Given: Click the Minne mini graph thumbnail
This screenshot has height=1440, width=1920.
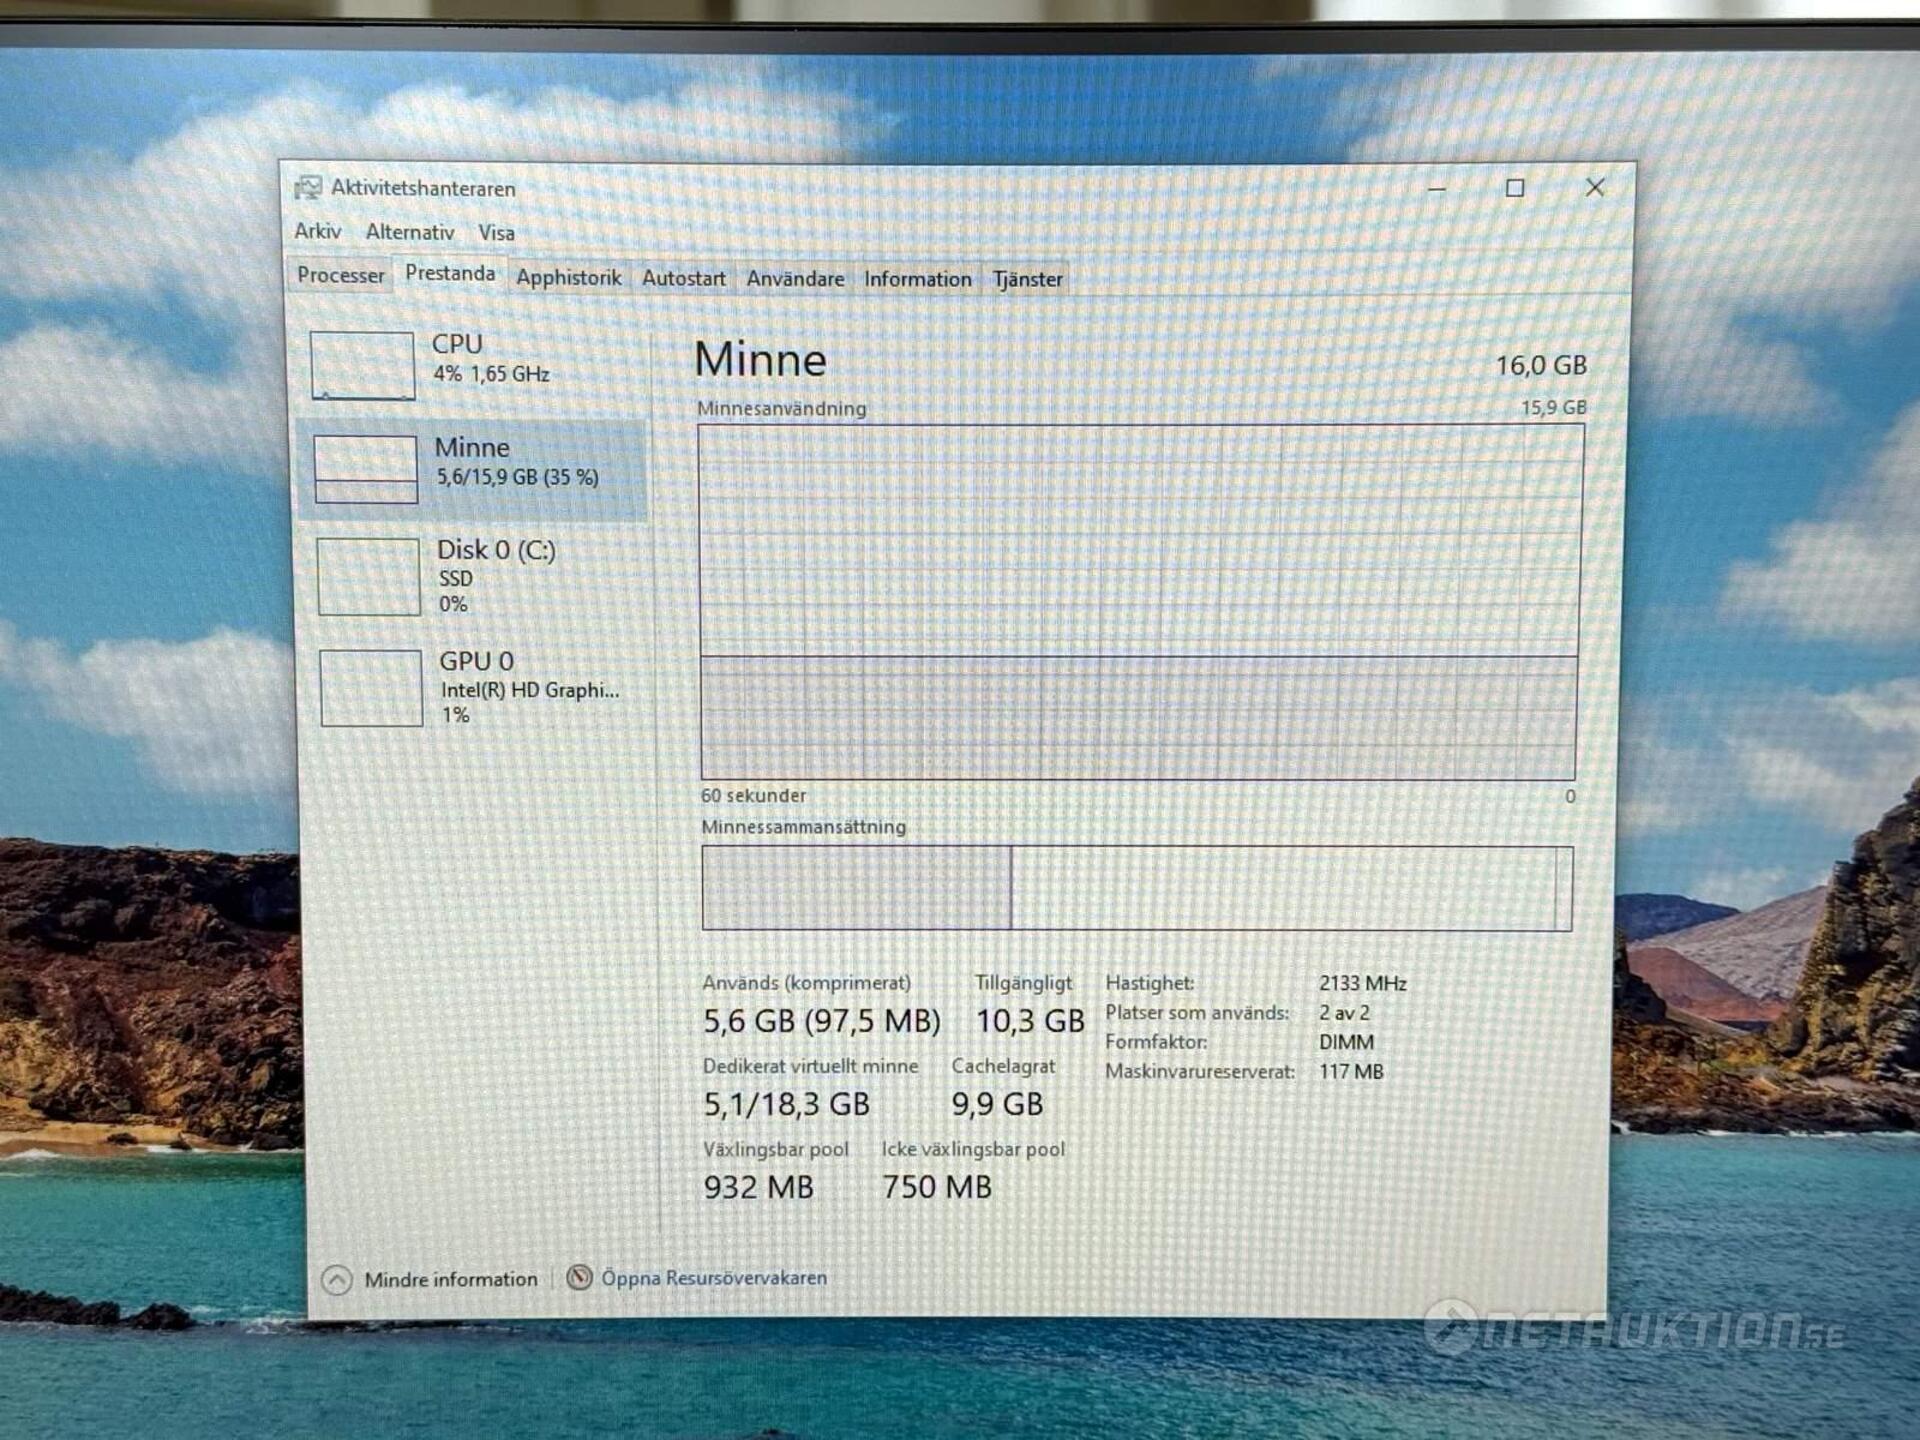Looking at the screenshot, I should pos(366,469).
